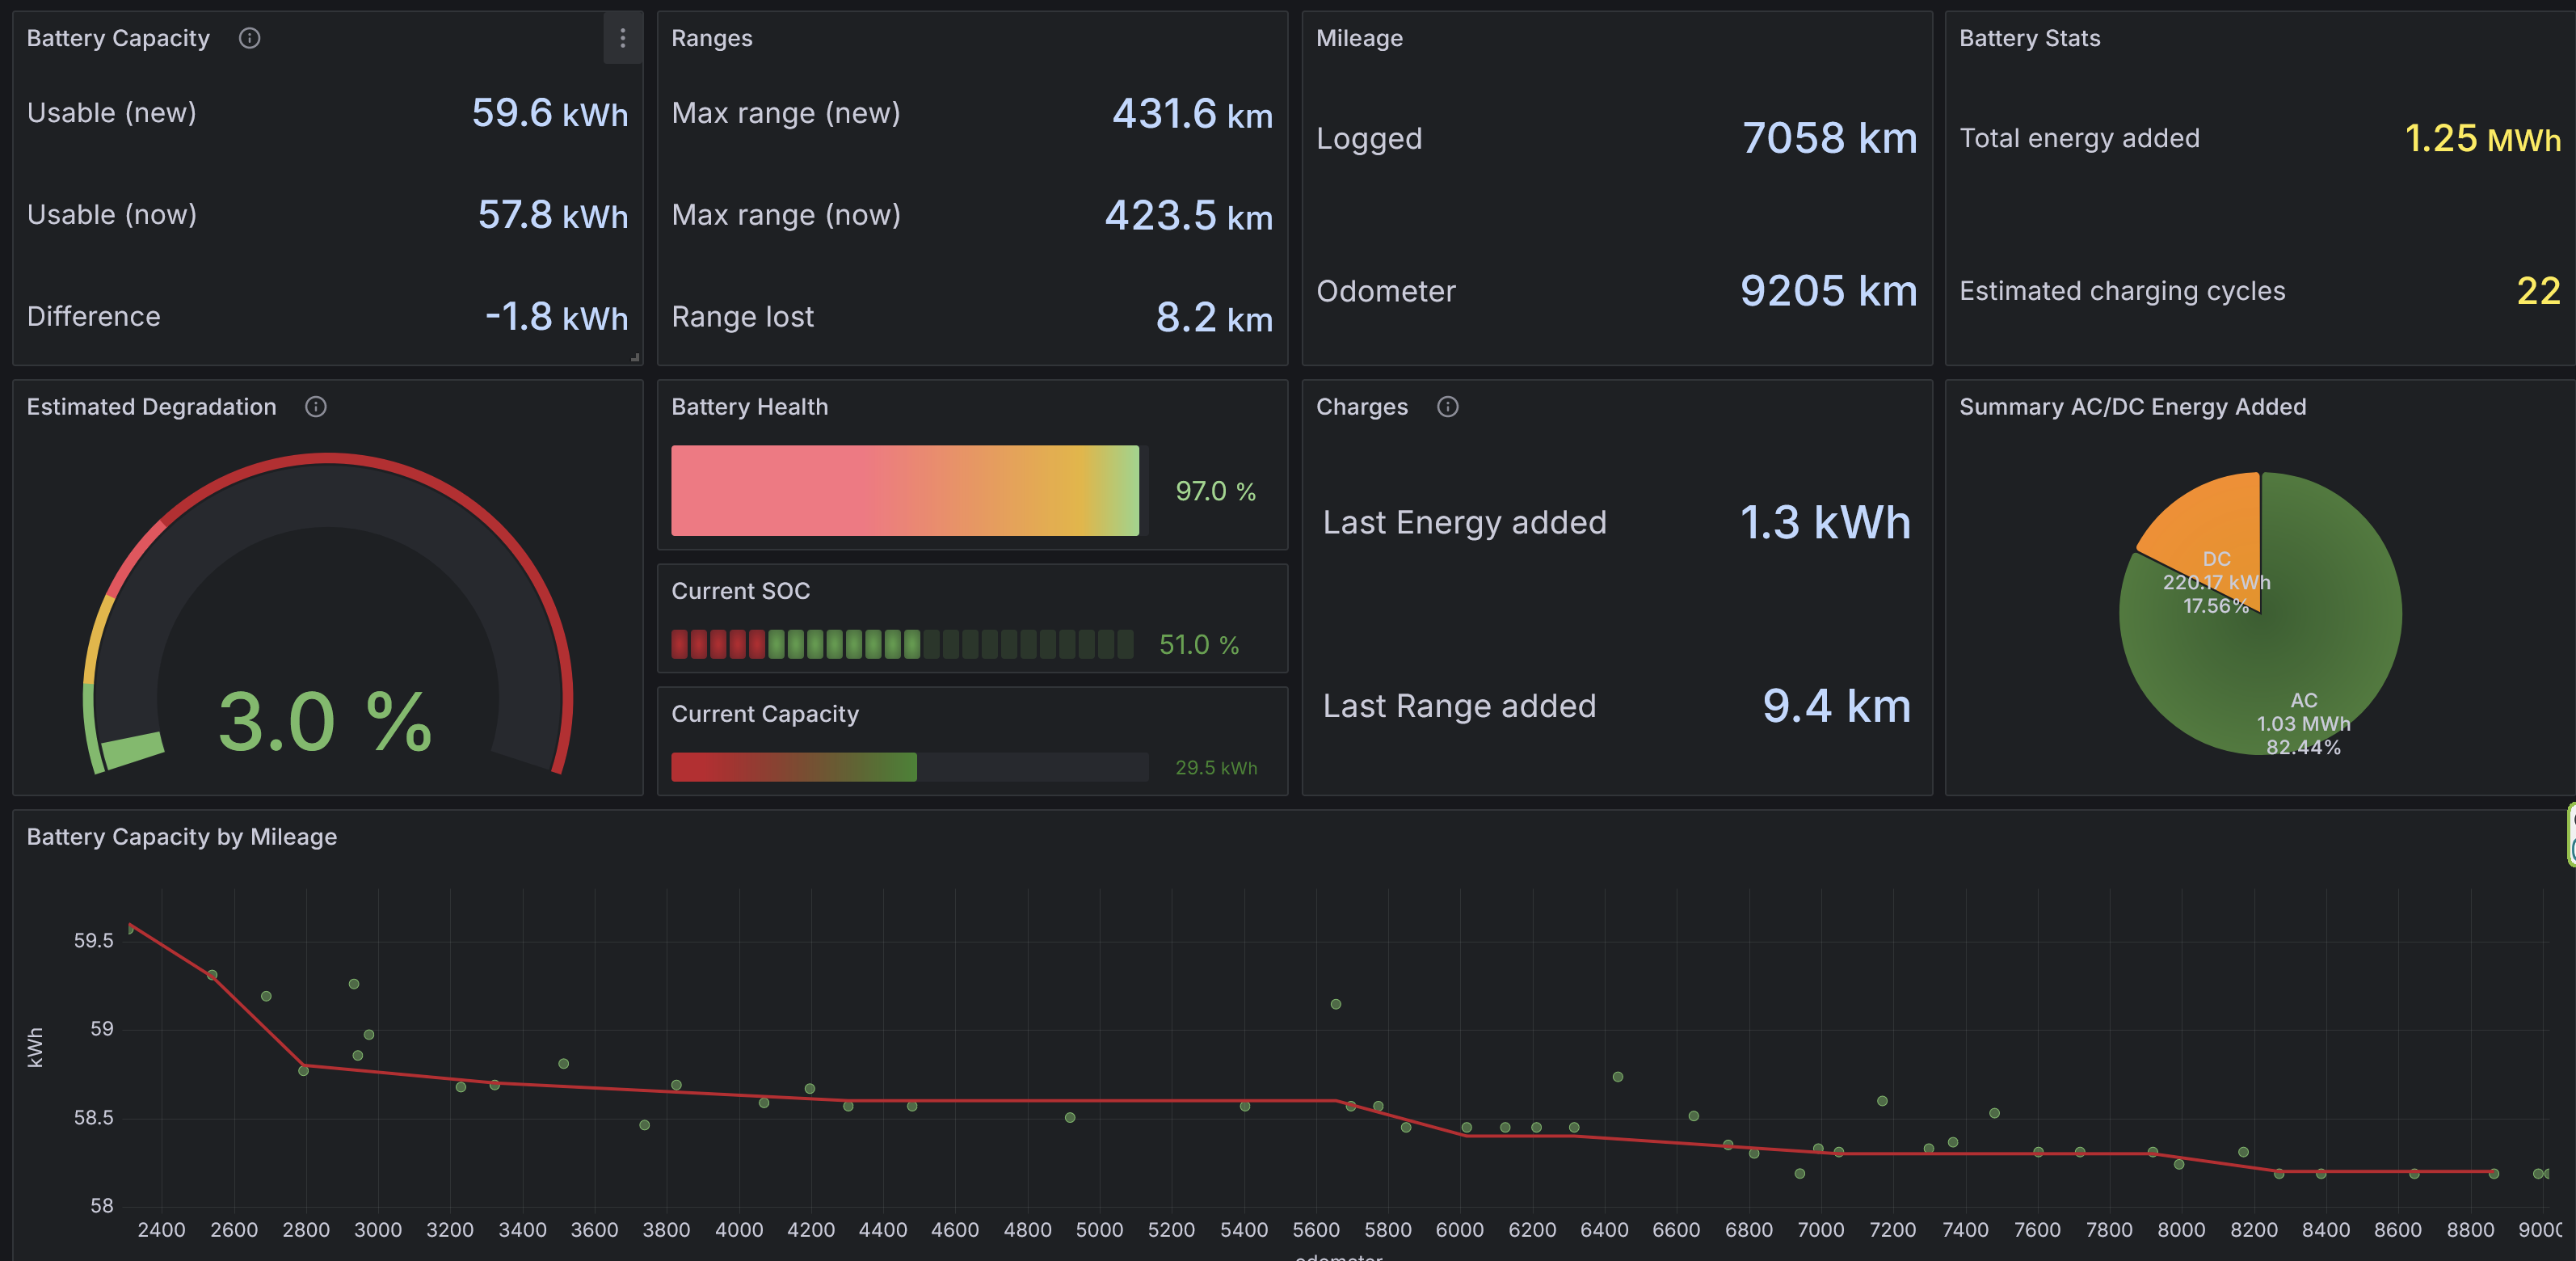Click the 8.2 km range lost value
Viewport: 2576px width, 1261px height.
(x=1214, y=317)
